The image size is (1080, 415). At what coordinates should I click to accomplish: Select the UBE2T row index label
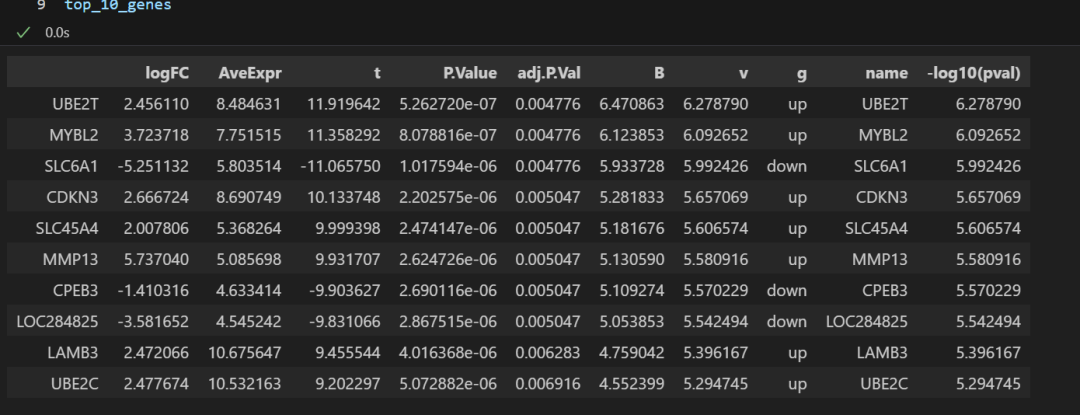pyautogui.click(x=76, y=104)
